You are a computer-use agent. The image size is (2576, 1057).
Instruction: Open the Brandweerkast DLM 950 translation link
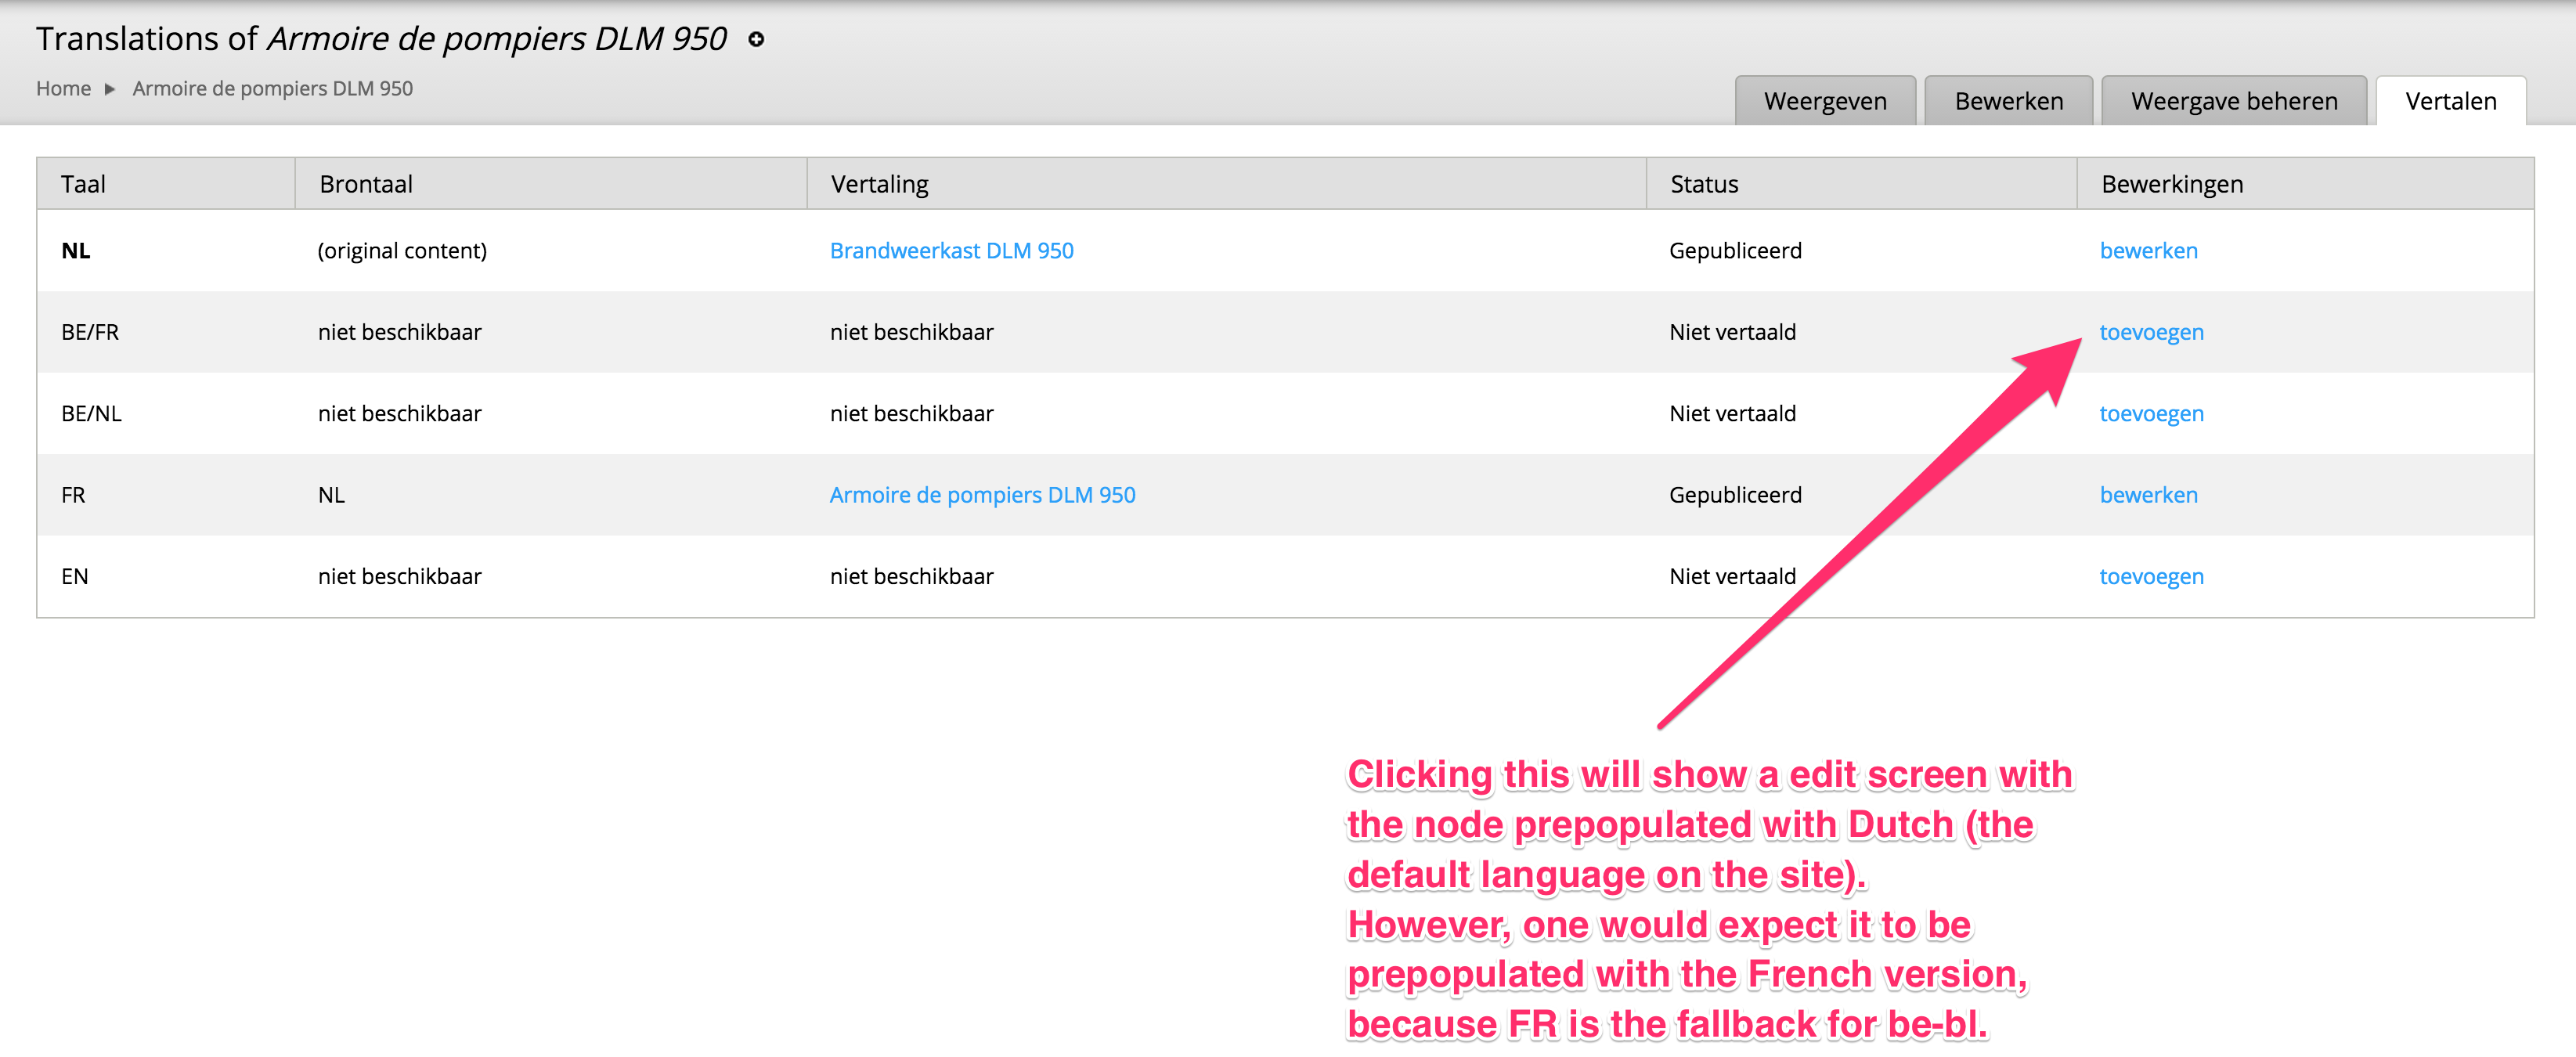click(951, 251)
